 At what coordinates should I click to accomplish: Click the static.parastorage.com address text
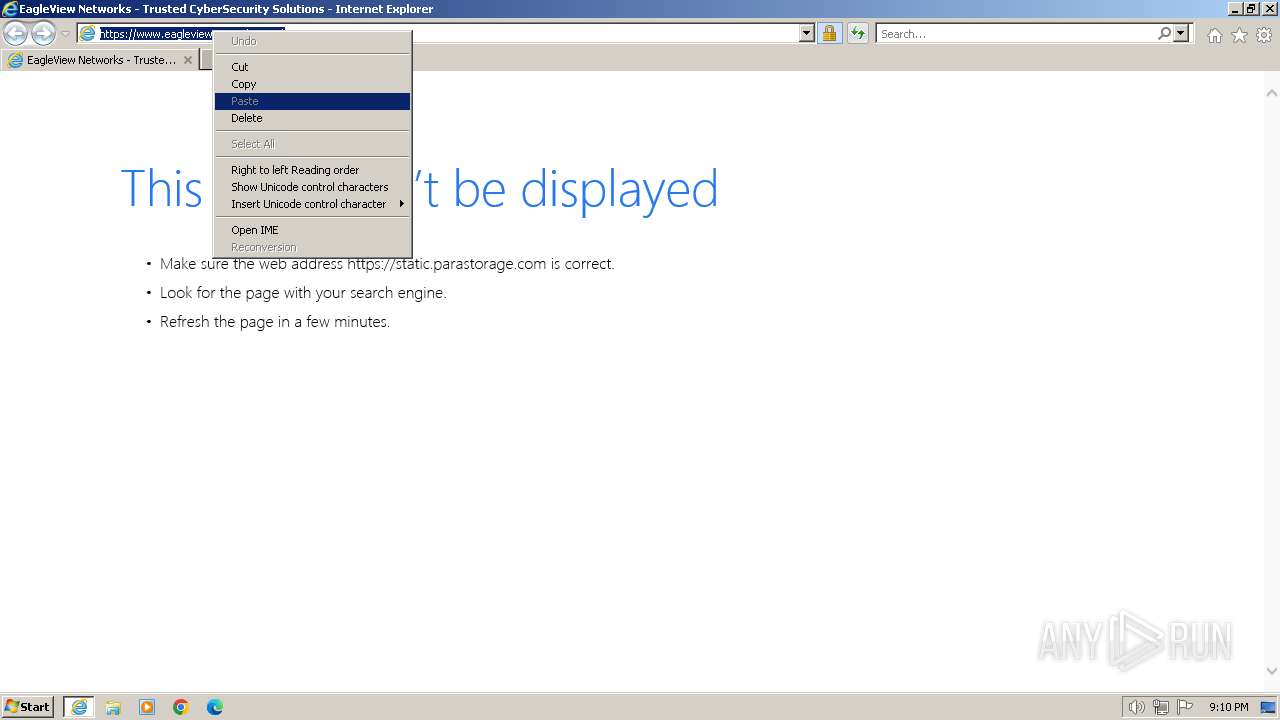447,264
